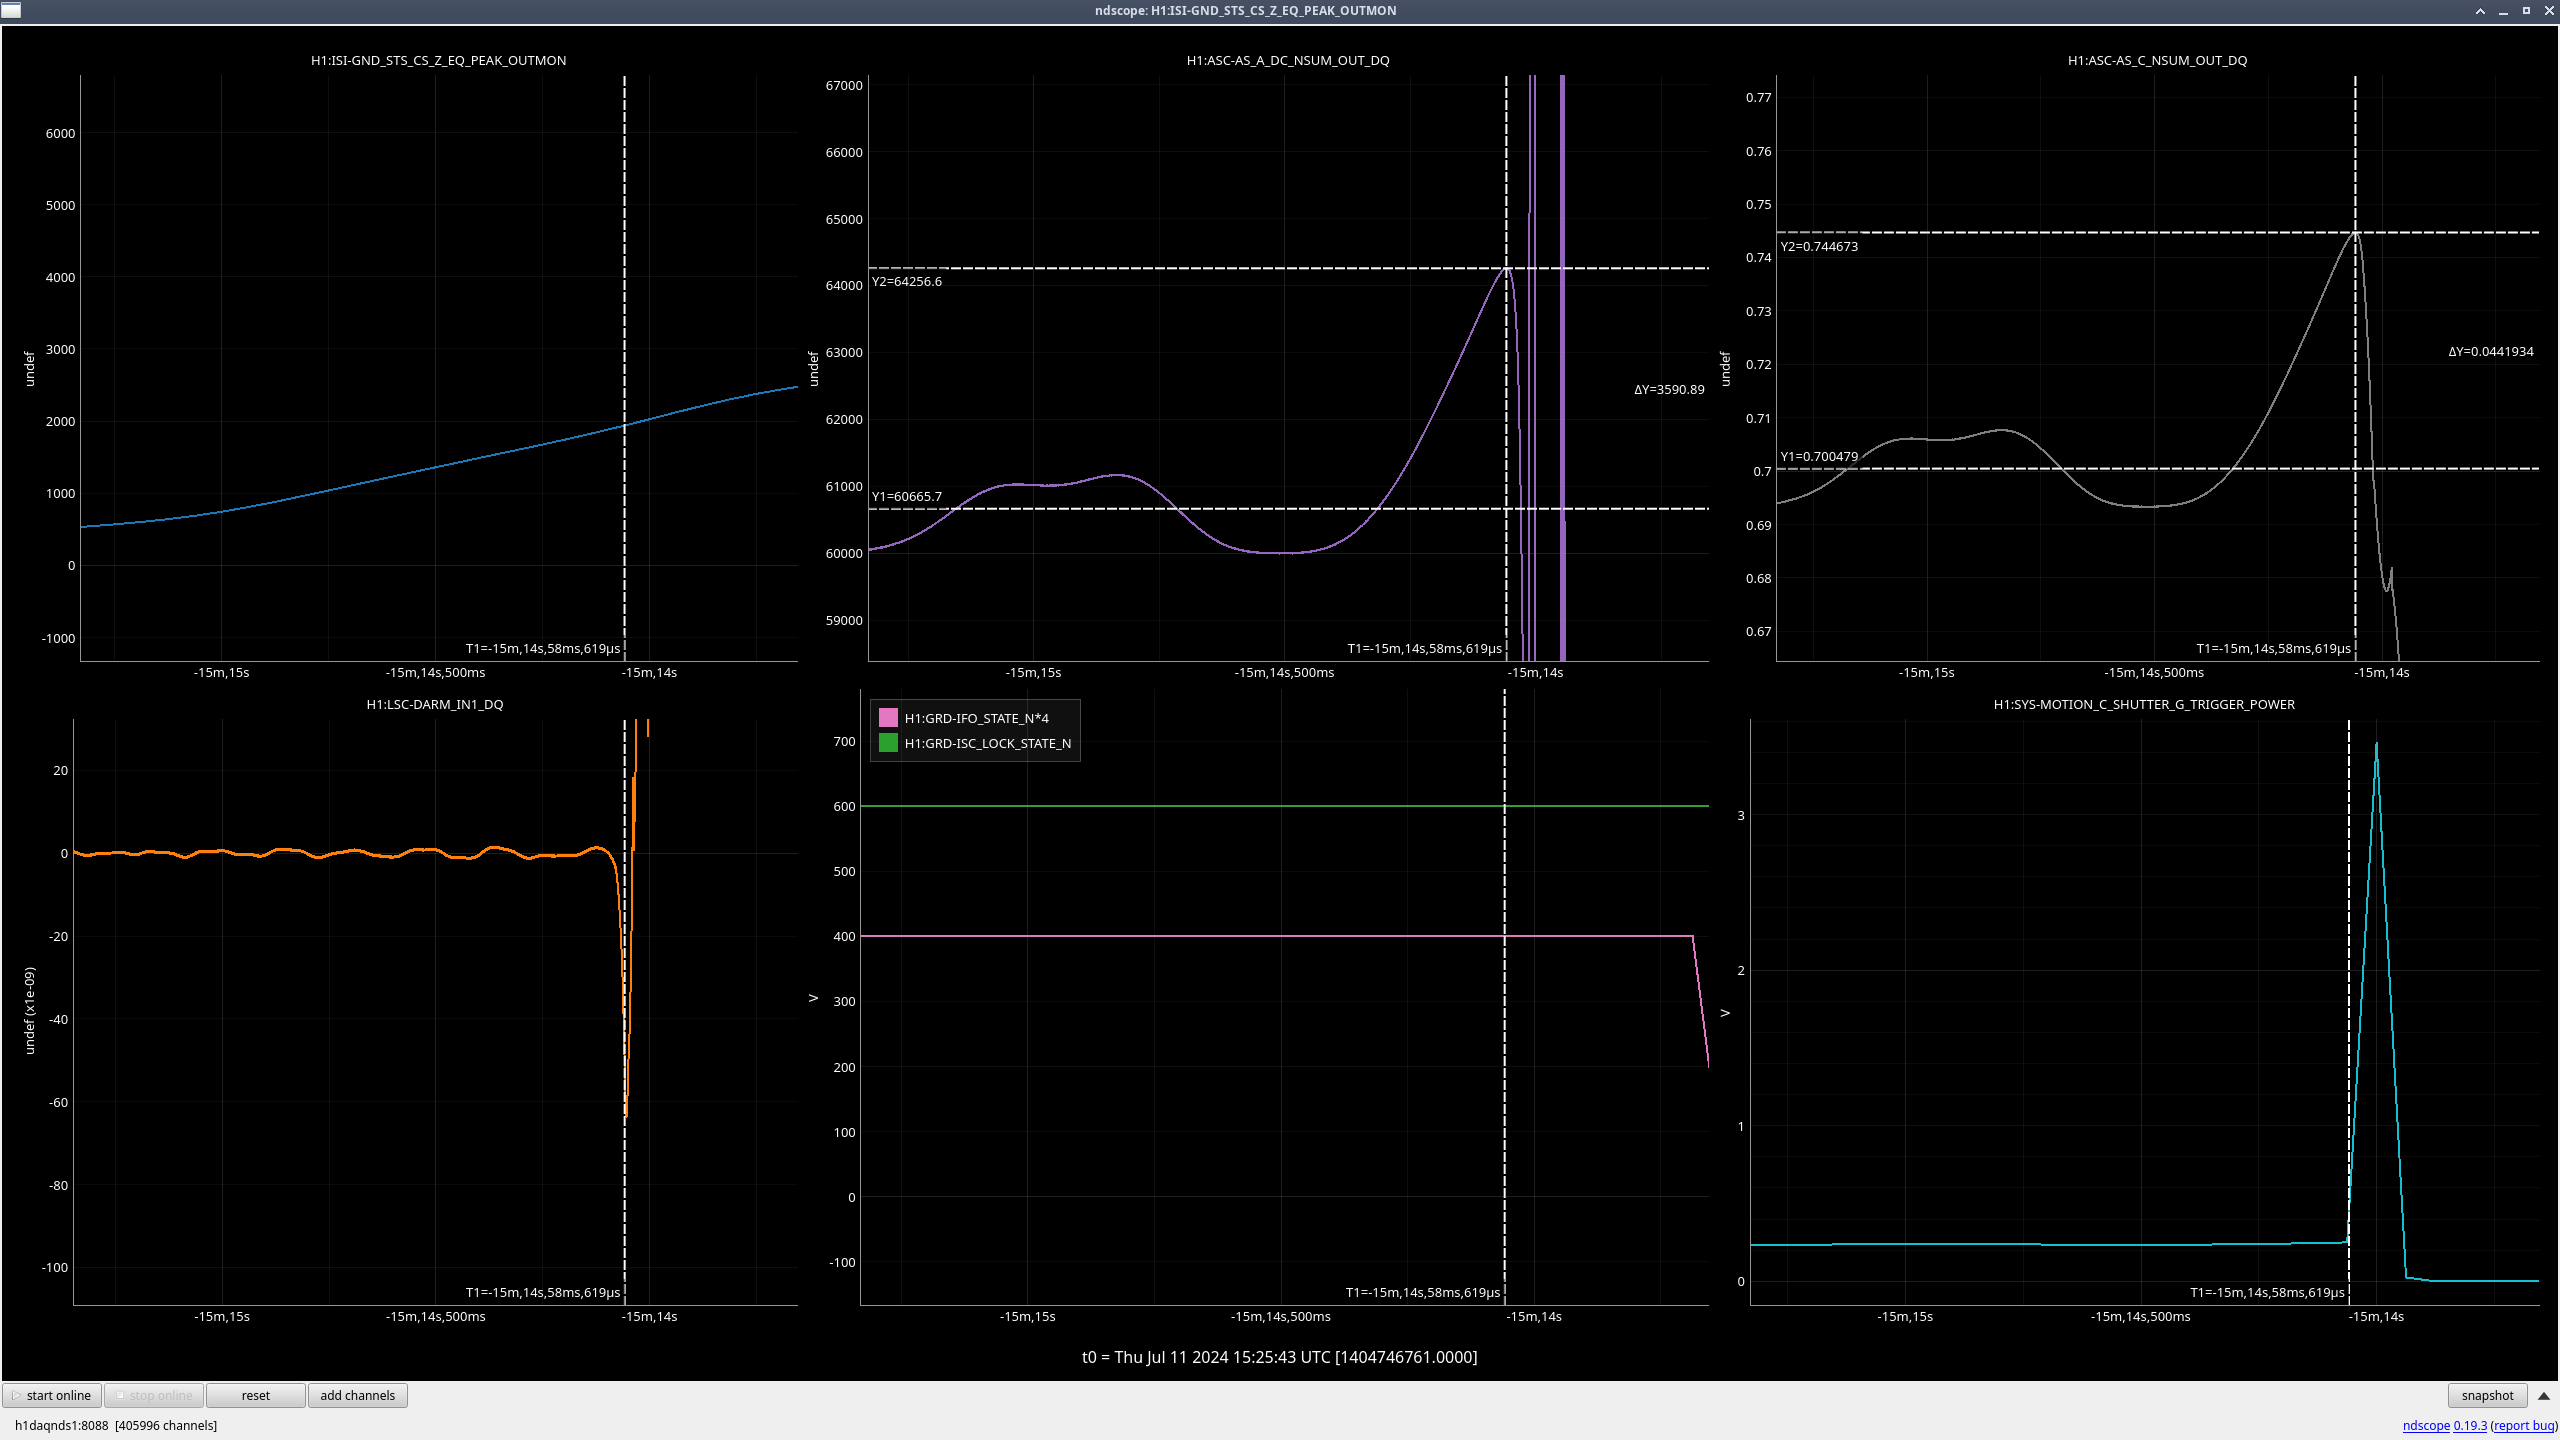Viewport: 2560px width, 1440px height.
Task: Shade the window with the up-caret title icon
Action: click(x=2480, y=11)
